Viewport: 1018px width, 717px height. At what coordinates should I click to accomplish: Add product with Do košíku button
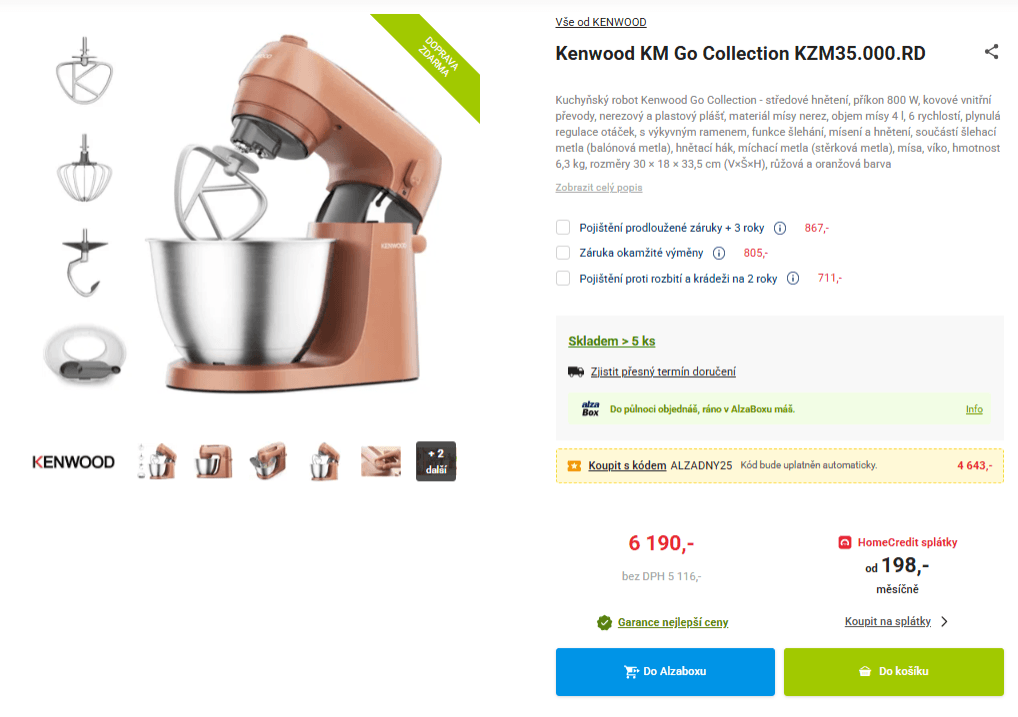coord(893,672)
